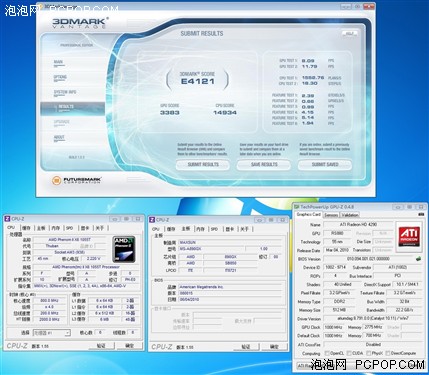Open the 缓存 tab in left CPU-Z window
Viewport: 429px width, 375px height.
point(26,228)
